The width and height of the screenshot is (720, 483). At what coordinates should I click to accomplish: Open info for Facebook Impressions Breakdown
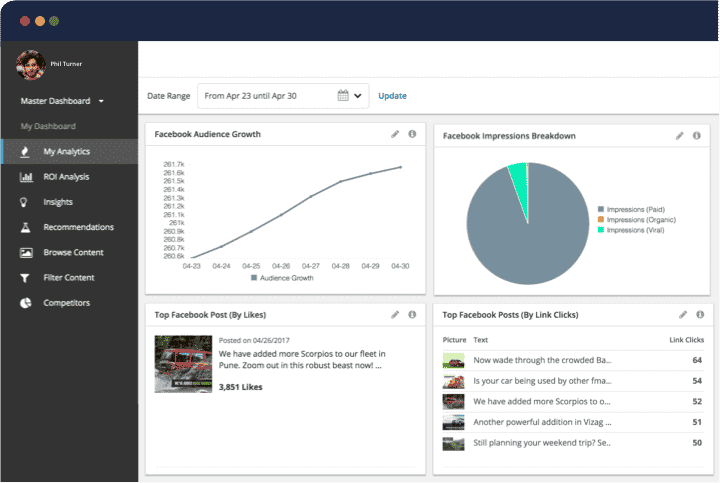pyautogui.click(x=696, y=135)
